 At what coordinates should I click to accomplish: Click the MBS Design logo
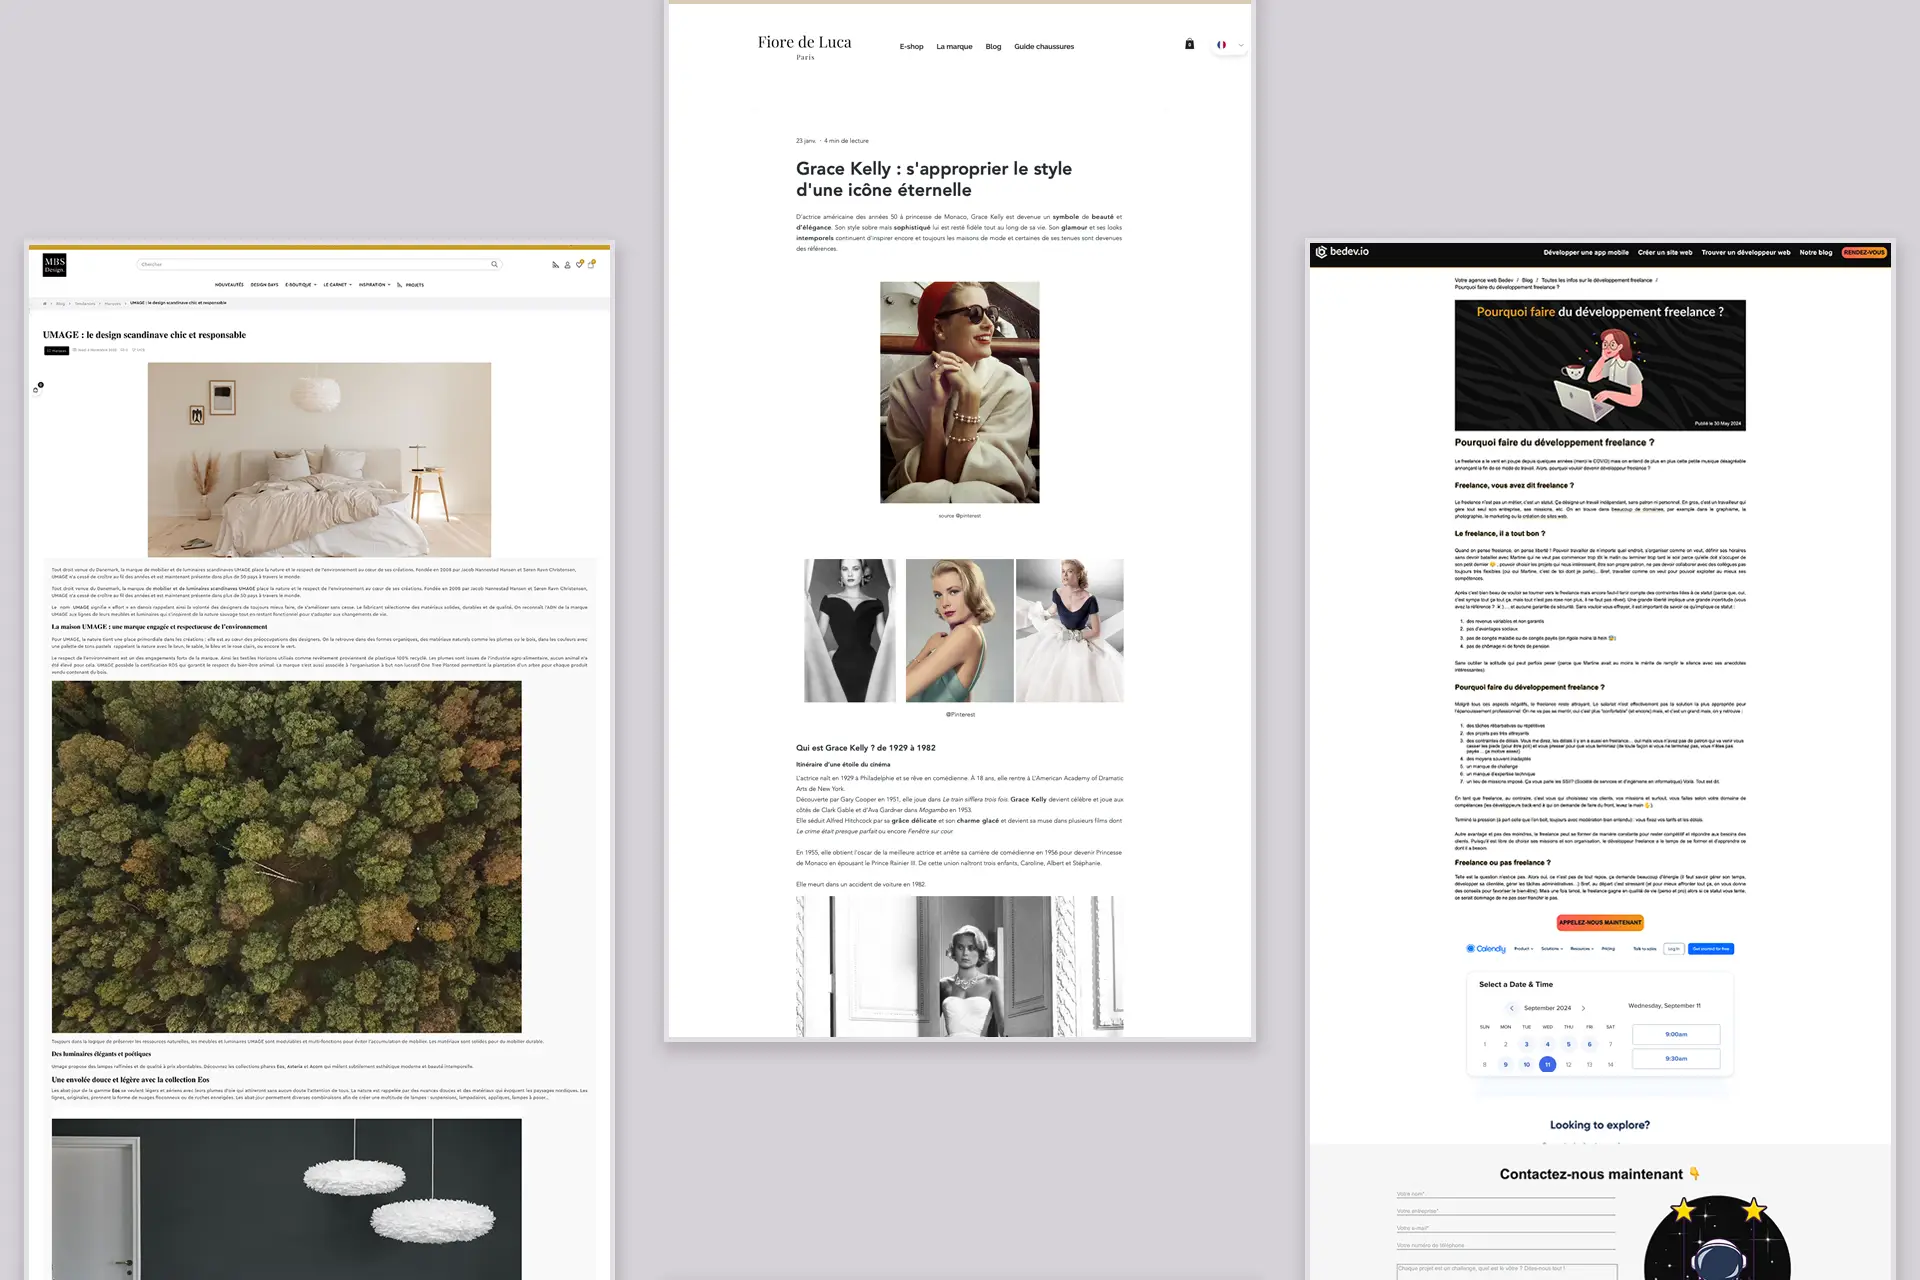(54, 265)
